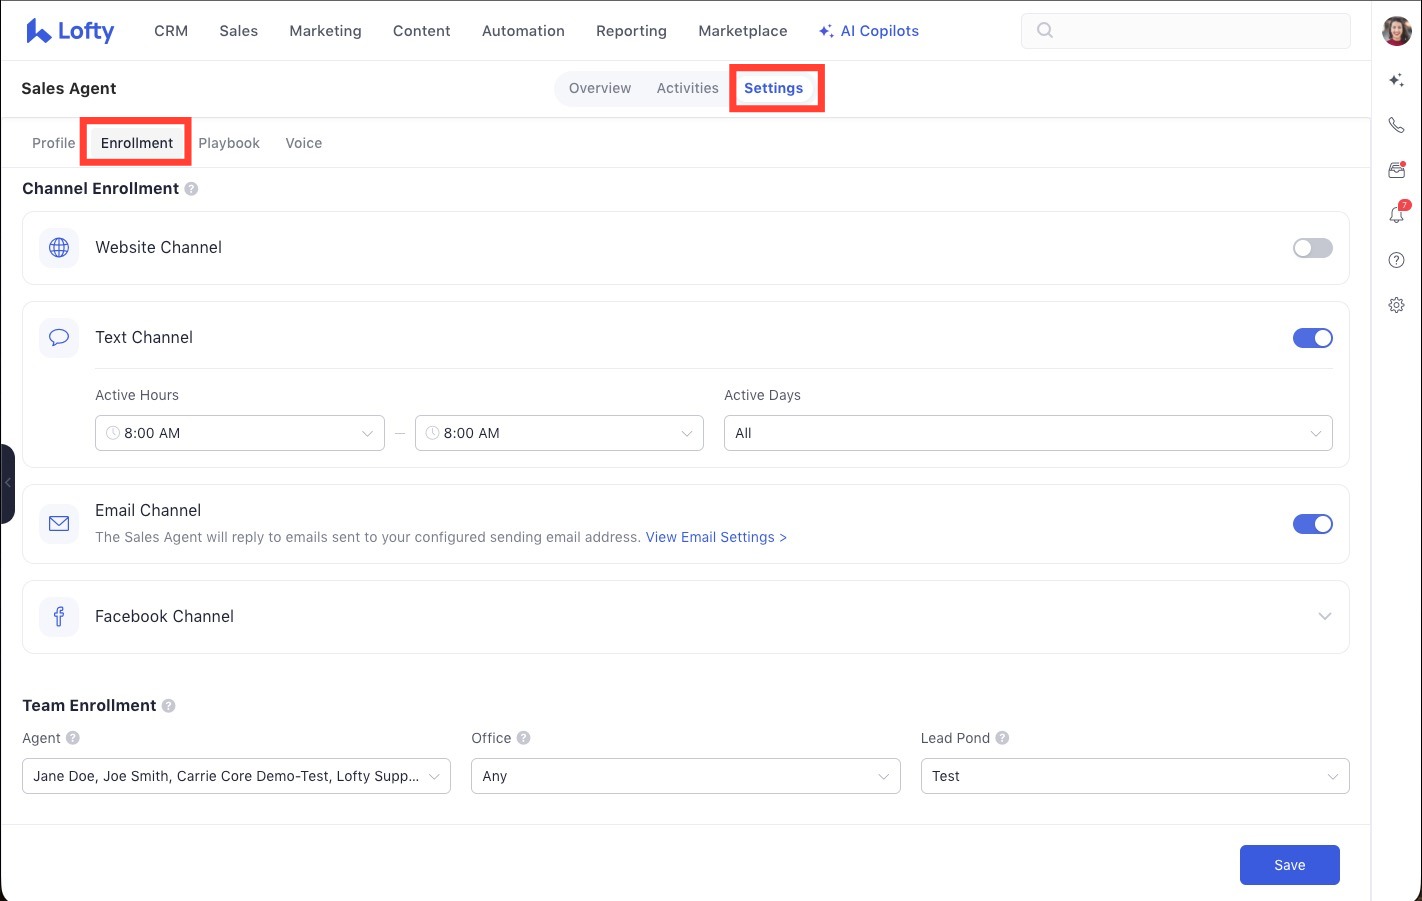
Task: Open the AI Copilots sparkle icon in sidebar
Action: click(1396, 80)
